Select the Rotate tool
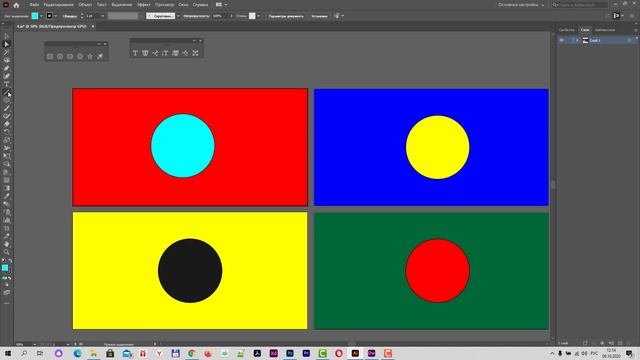Image resolution: width=640 pixels, height=360 pixels. coord(7,132)
